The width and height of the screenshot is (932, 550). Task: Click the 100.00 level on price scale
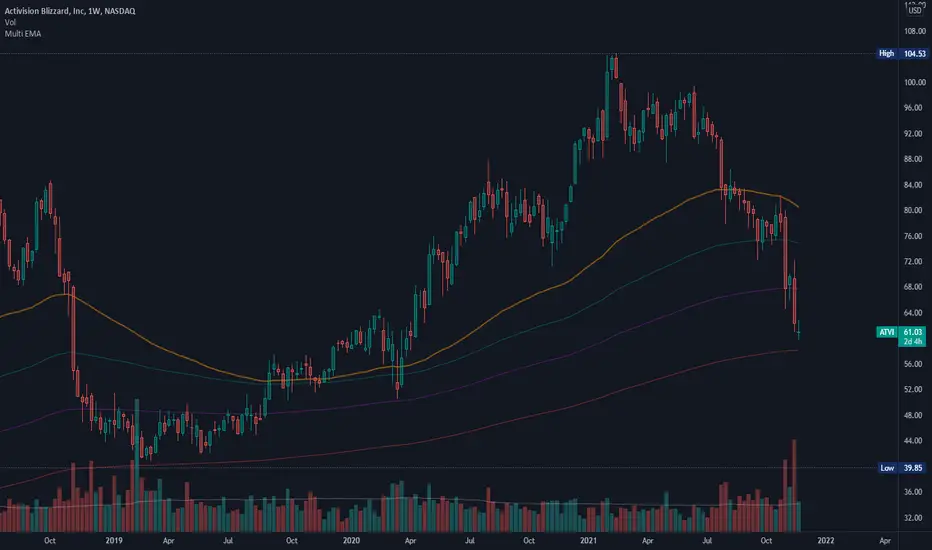[915, 82]
